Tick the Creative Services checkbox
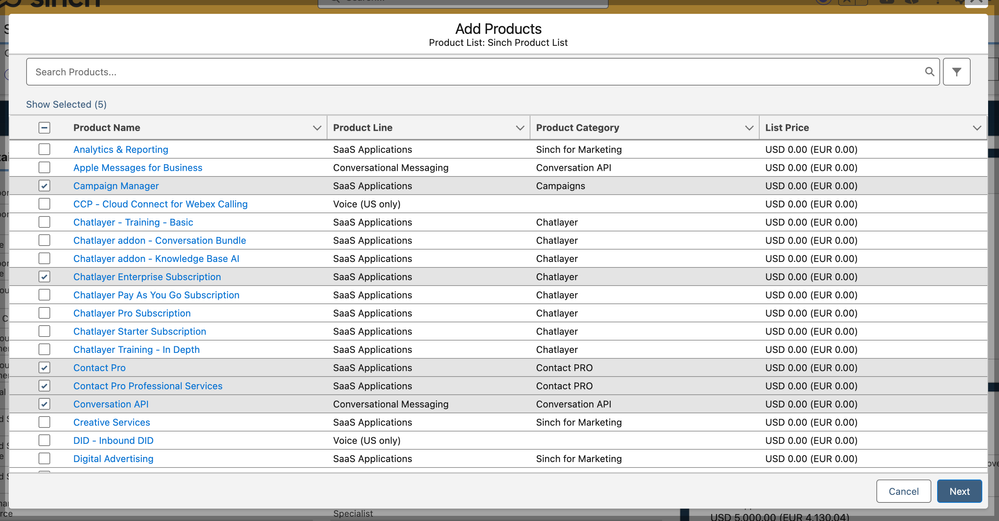Screen dimensions: 999x521 coord(44,422)
